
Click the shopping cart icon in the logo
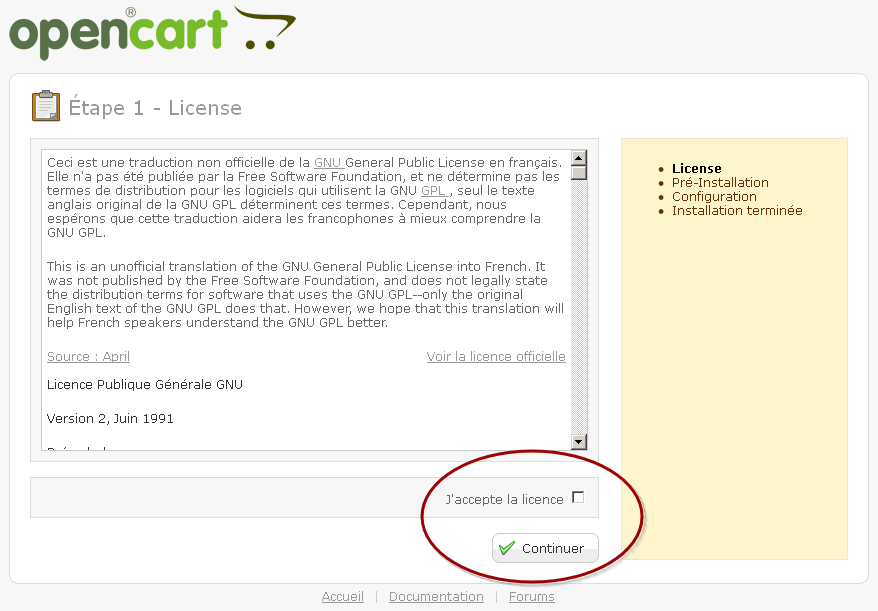click(x=266, y=30)
